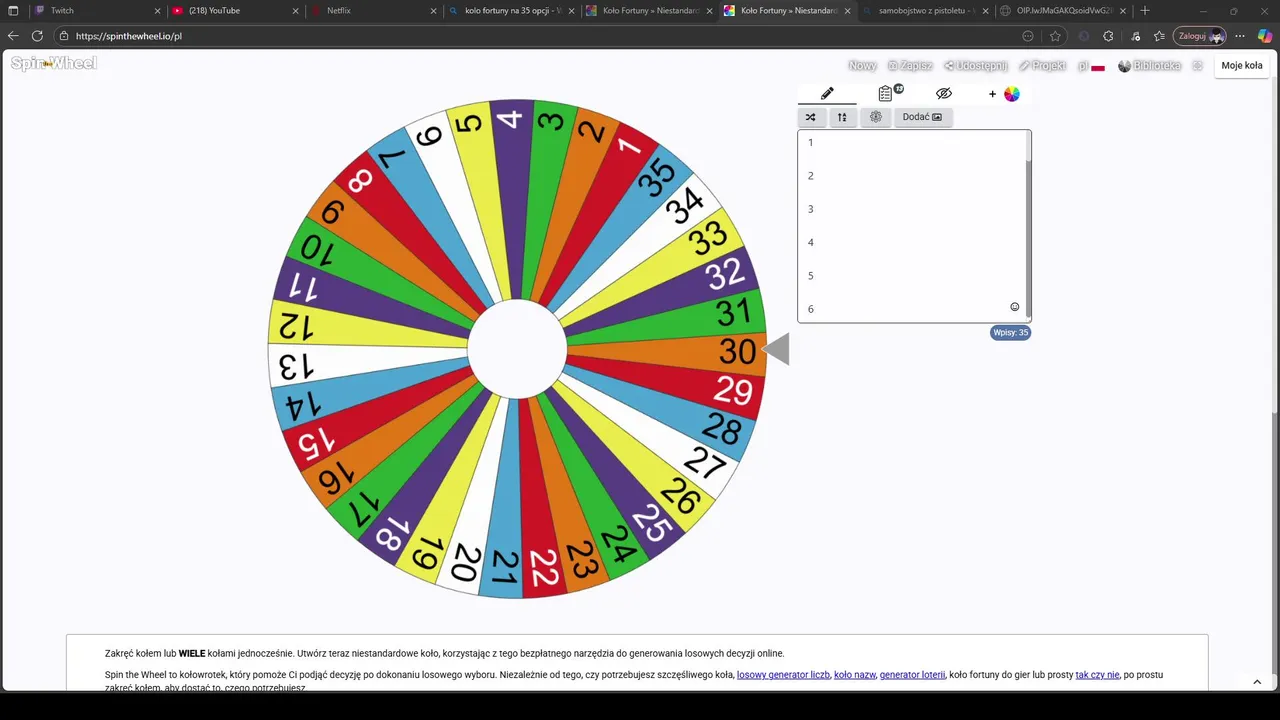Click the wheel center hub to spin
The height and width of the screenshot is (720, 1280).
pos(517,349)
